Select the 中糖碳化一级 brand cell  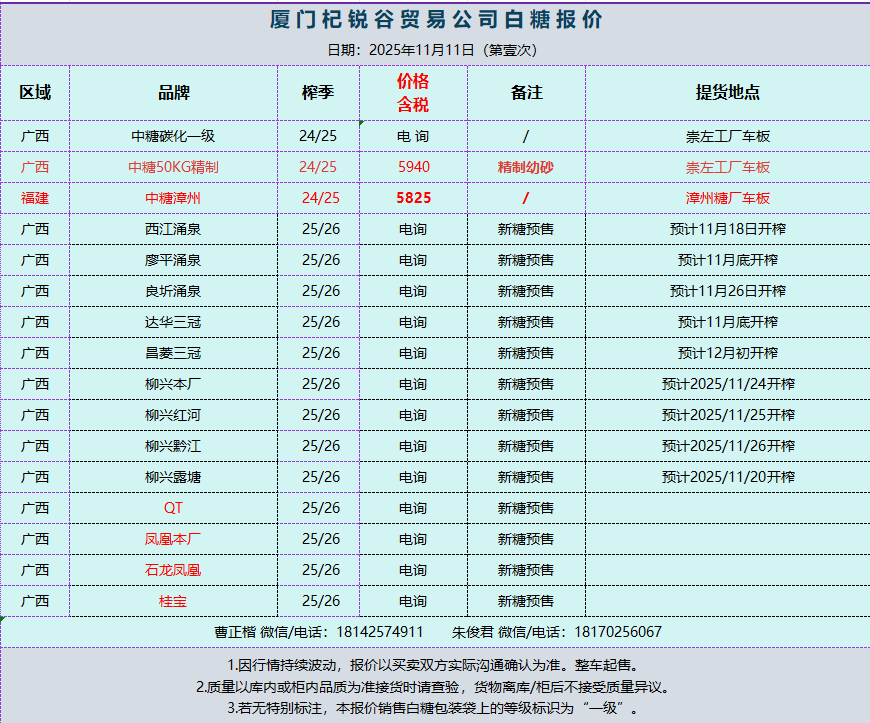click(174, 136)
